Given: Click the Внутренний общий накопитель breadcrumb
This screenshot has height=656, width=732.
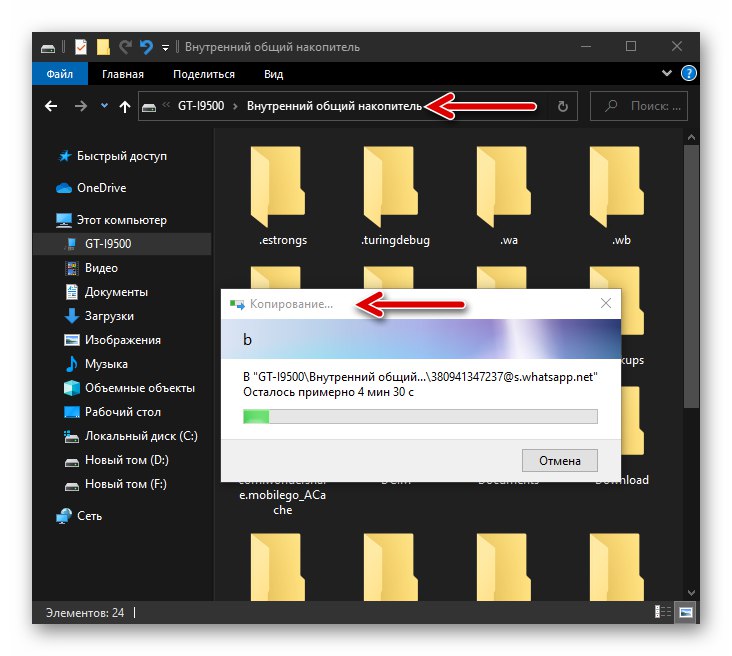Looking at the screenshot, I should click(x=334, y=106).
